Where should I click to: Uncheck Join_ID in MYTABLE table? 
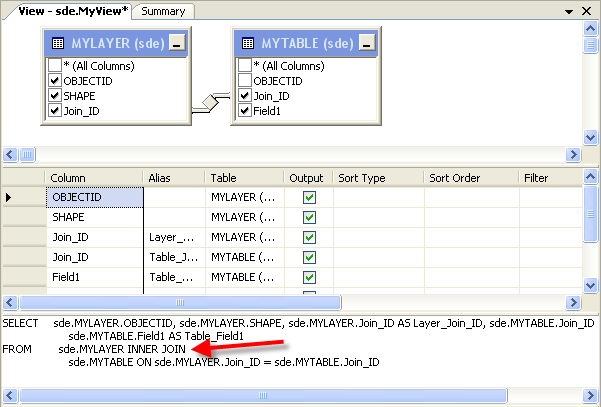point(245,95)
